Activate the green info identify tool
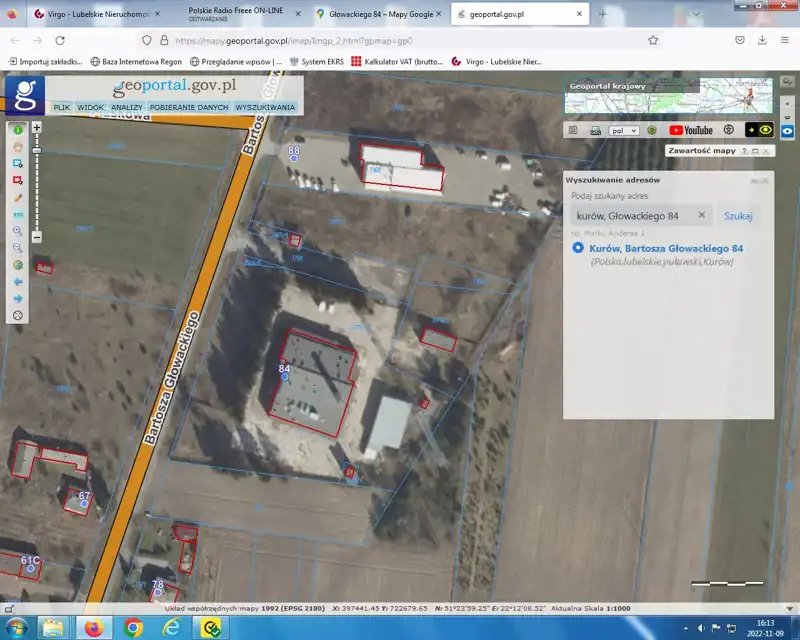Screen dimensions: 800x640 pos(18,130)
